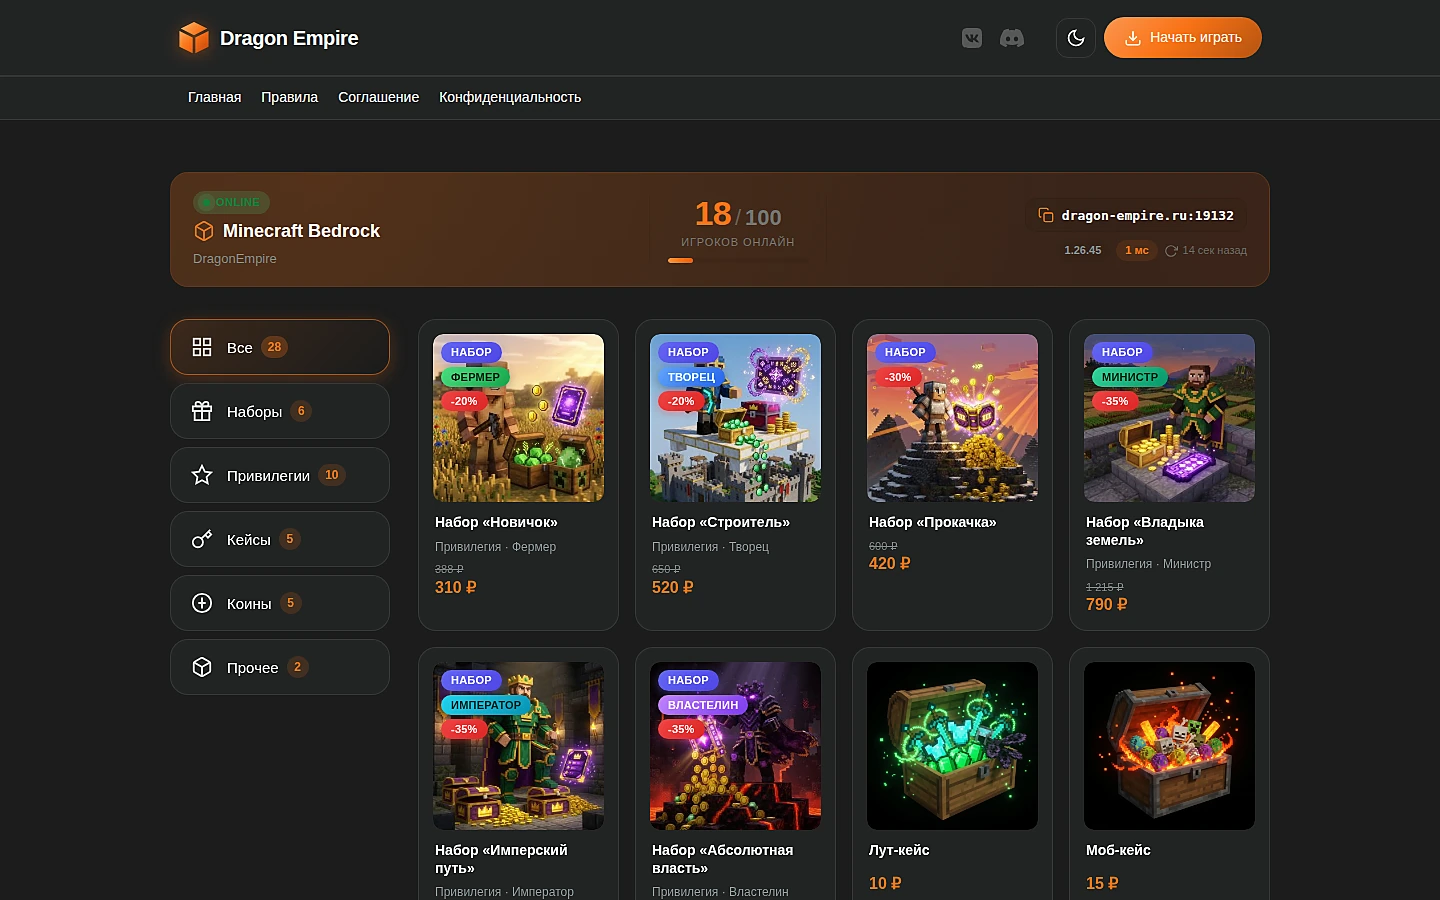Click the box icon in 'Прочее' category

click(202, 667)
